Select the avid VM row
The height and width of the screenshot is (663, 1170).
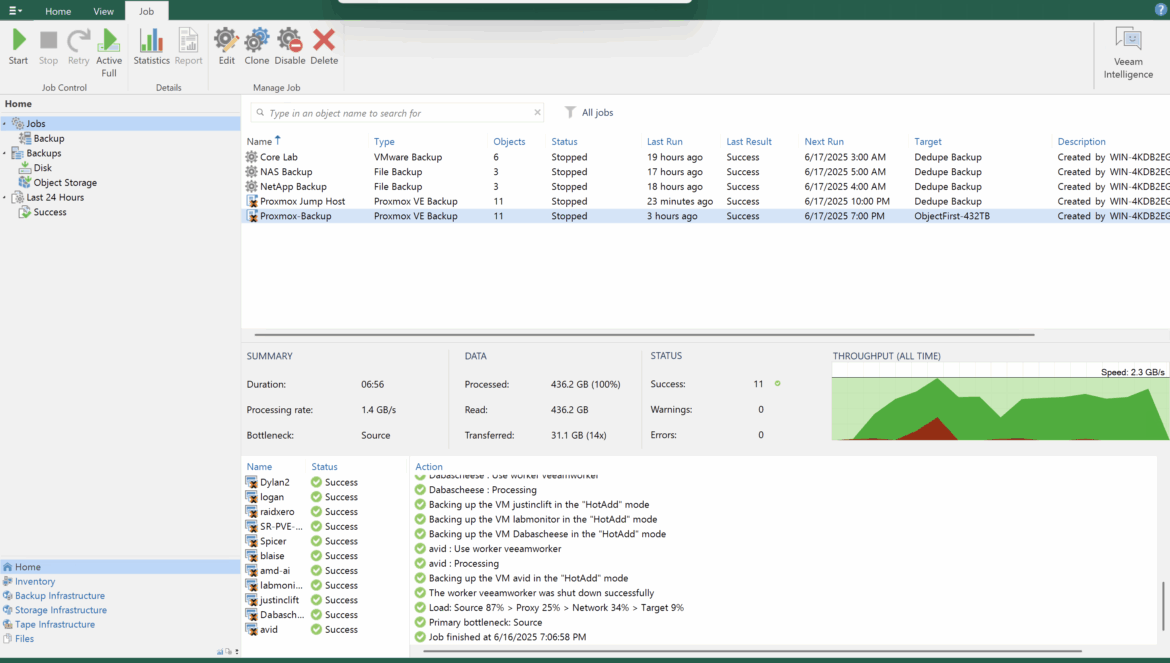[x=325, y=629]
